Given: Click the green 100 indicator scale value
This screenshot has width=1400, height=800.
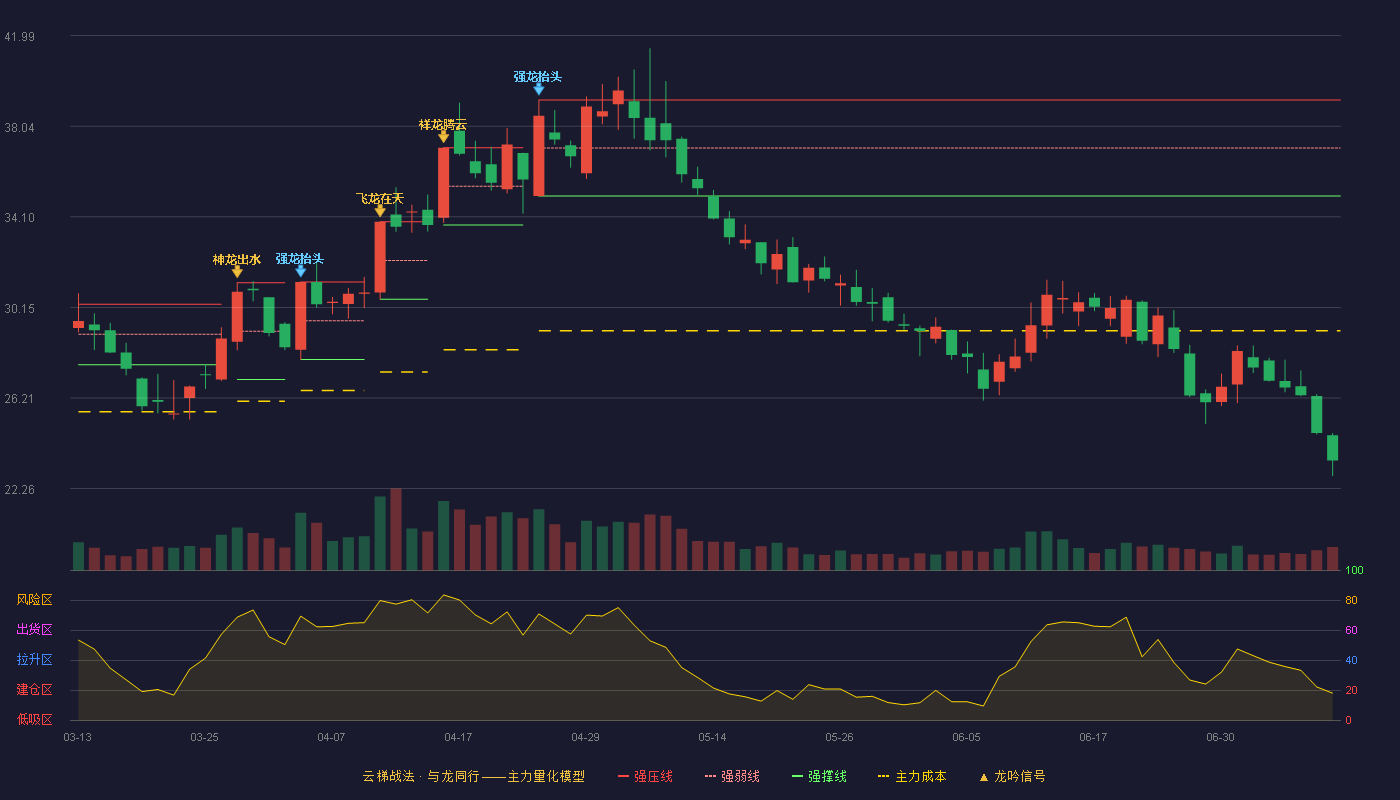Looking at the screenshot, I should [x=1354, y=571].
